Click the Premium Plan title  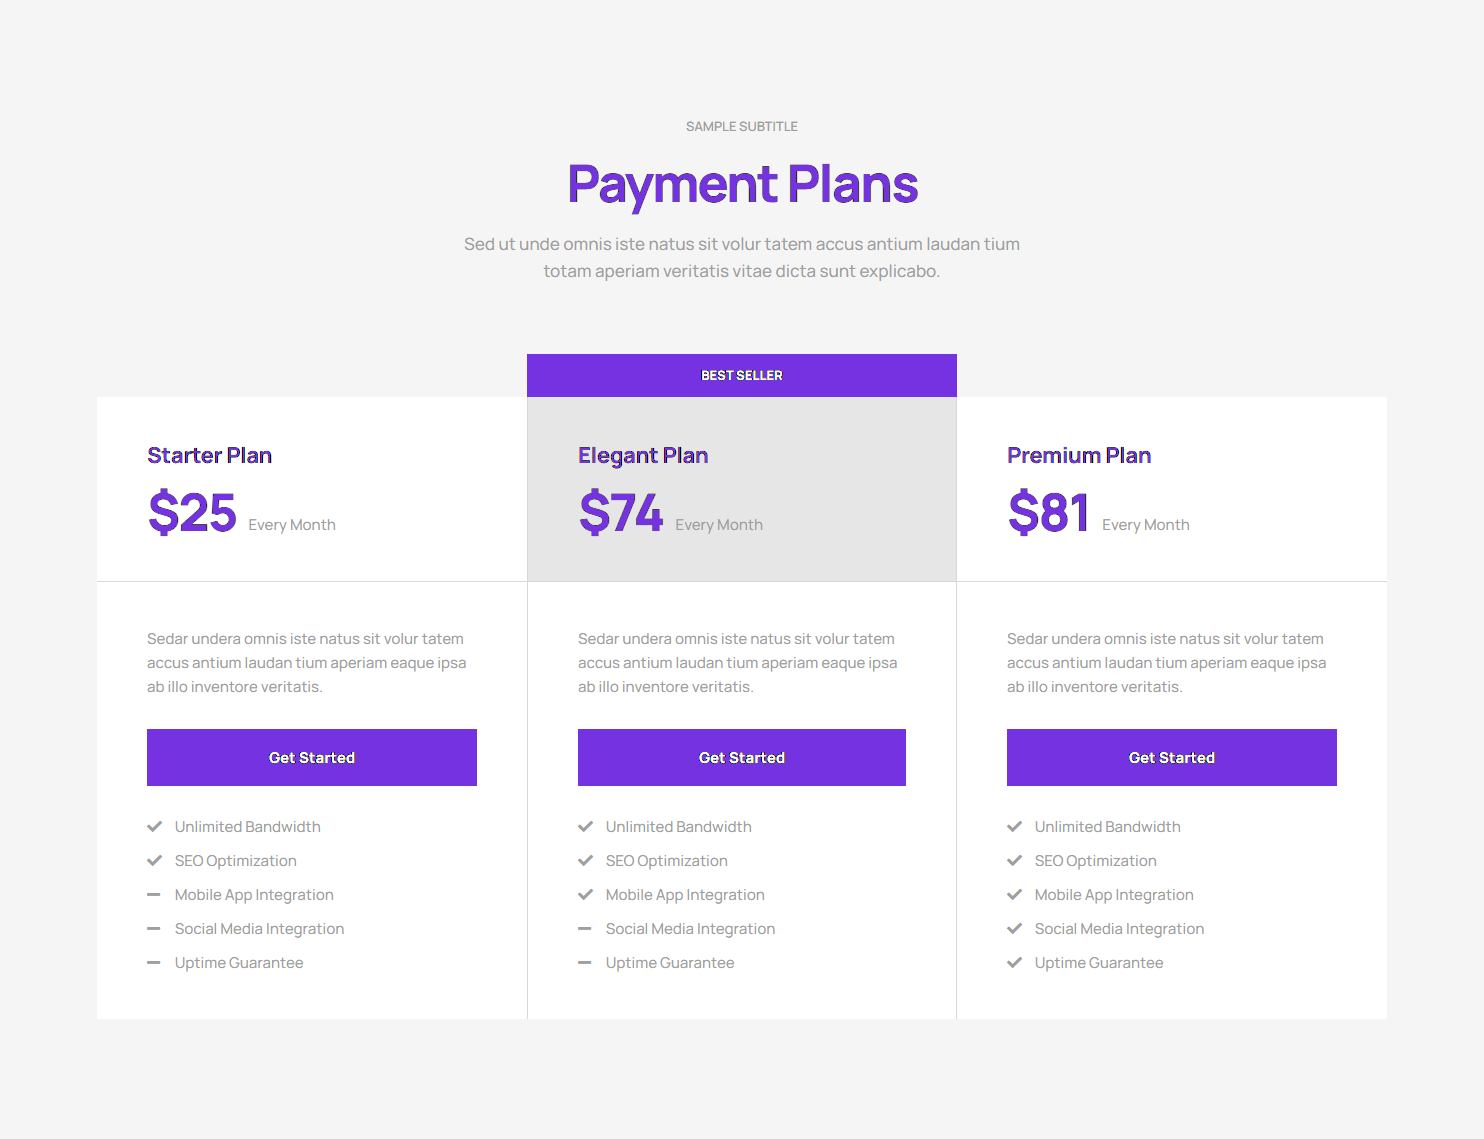[x=1079, y=456]
